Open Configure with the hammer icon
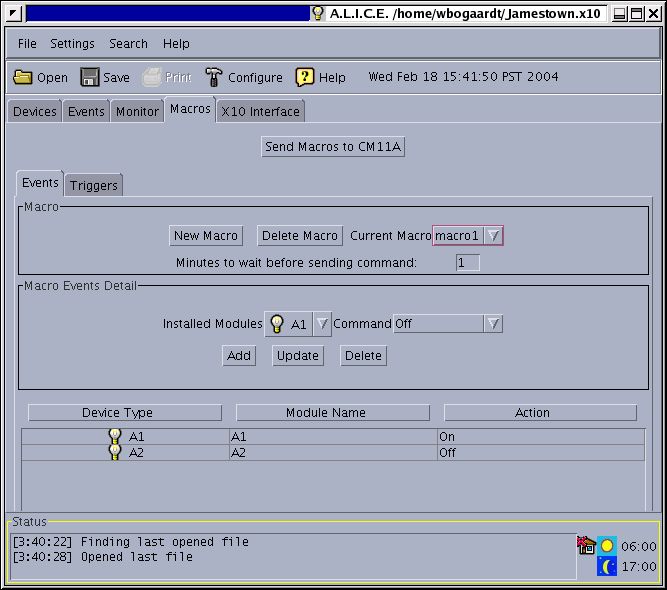The width and height of the screenshot is (667, 590). (x=214, y=77)
